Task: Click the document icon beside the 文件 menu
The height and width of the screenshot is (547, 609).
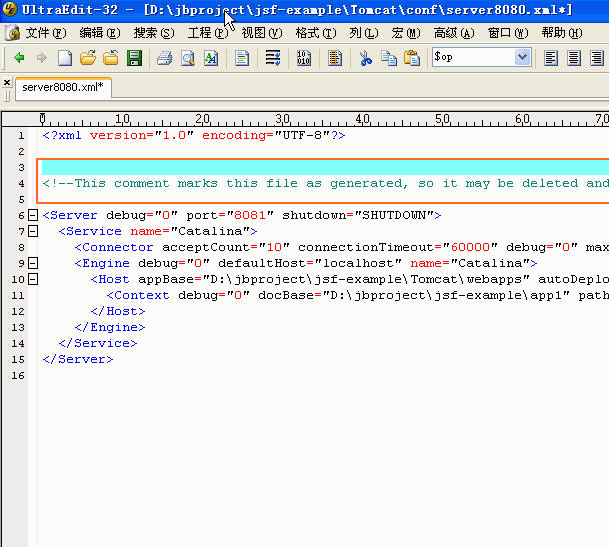Action: pos(13,33)
